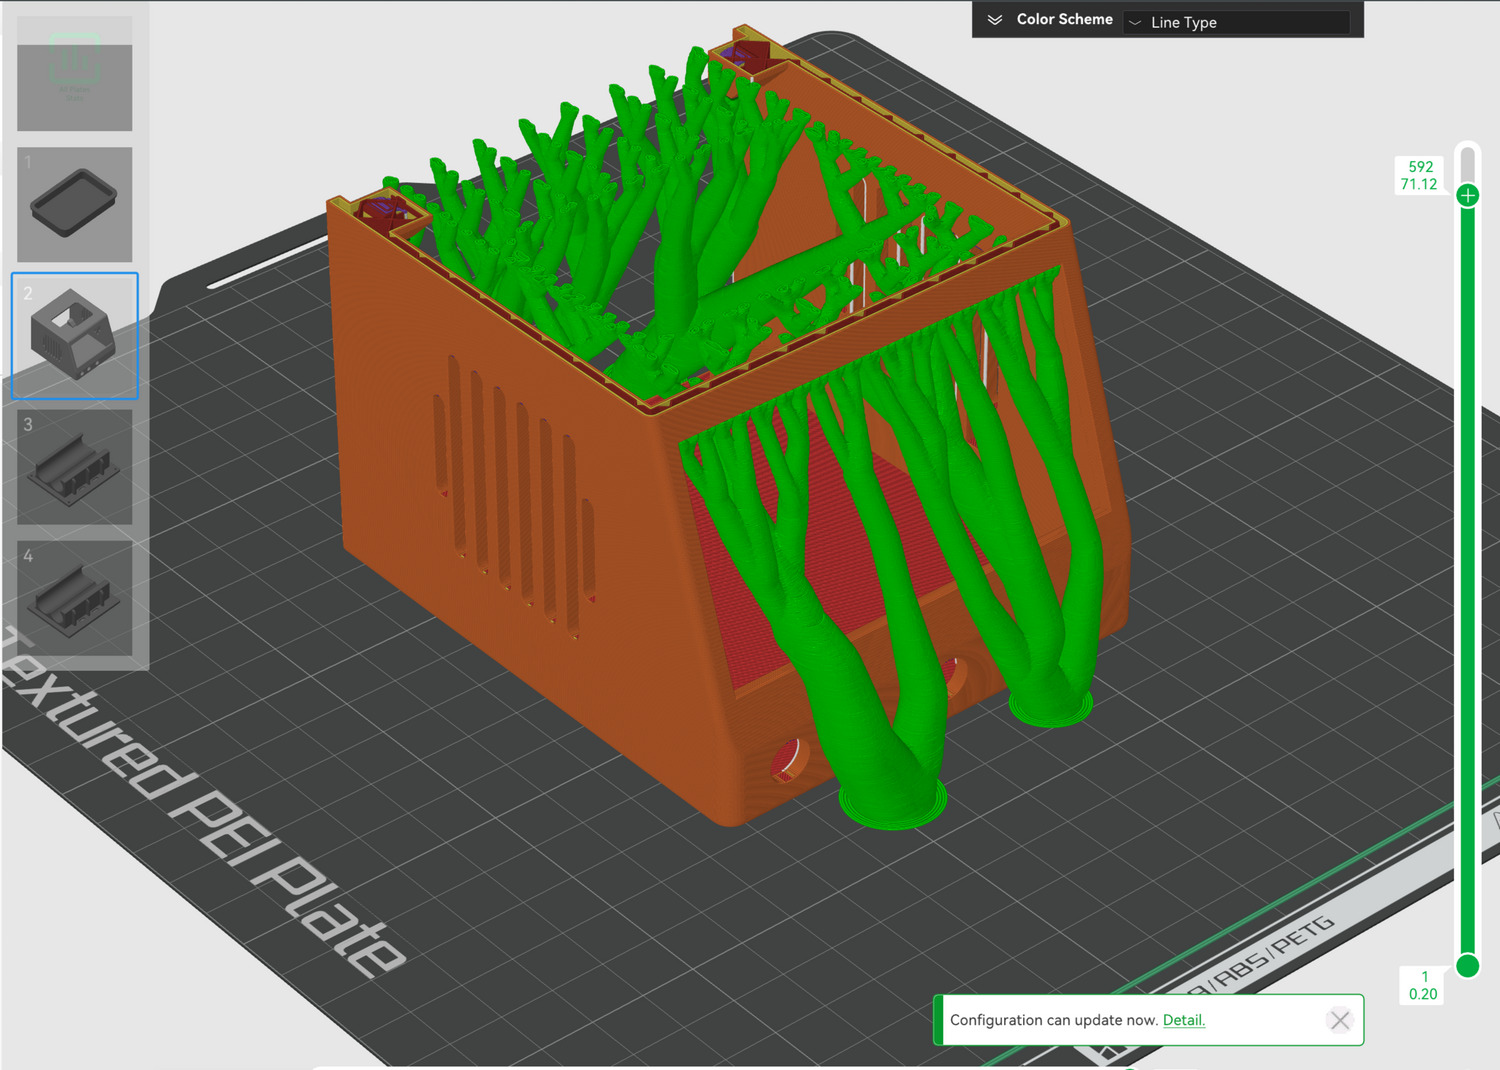The image size is (1500, 1070).
Task: Click the layer 1 / 0.20 label
Action: click(x=1423, y=985)
